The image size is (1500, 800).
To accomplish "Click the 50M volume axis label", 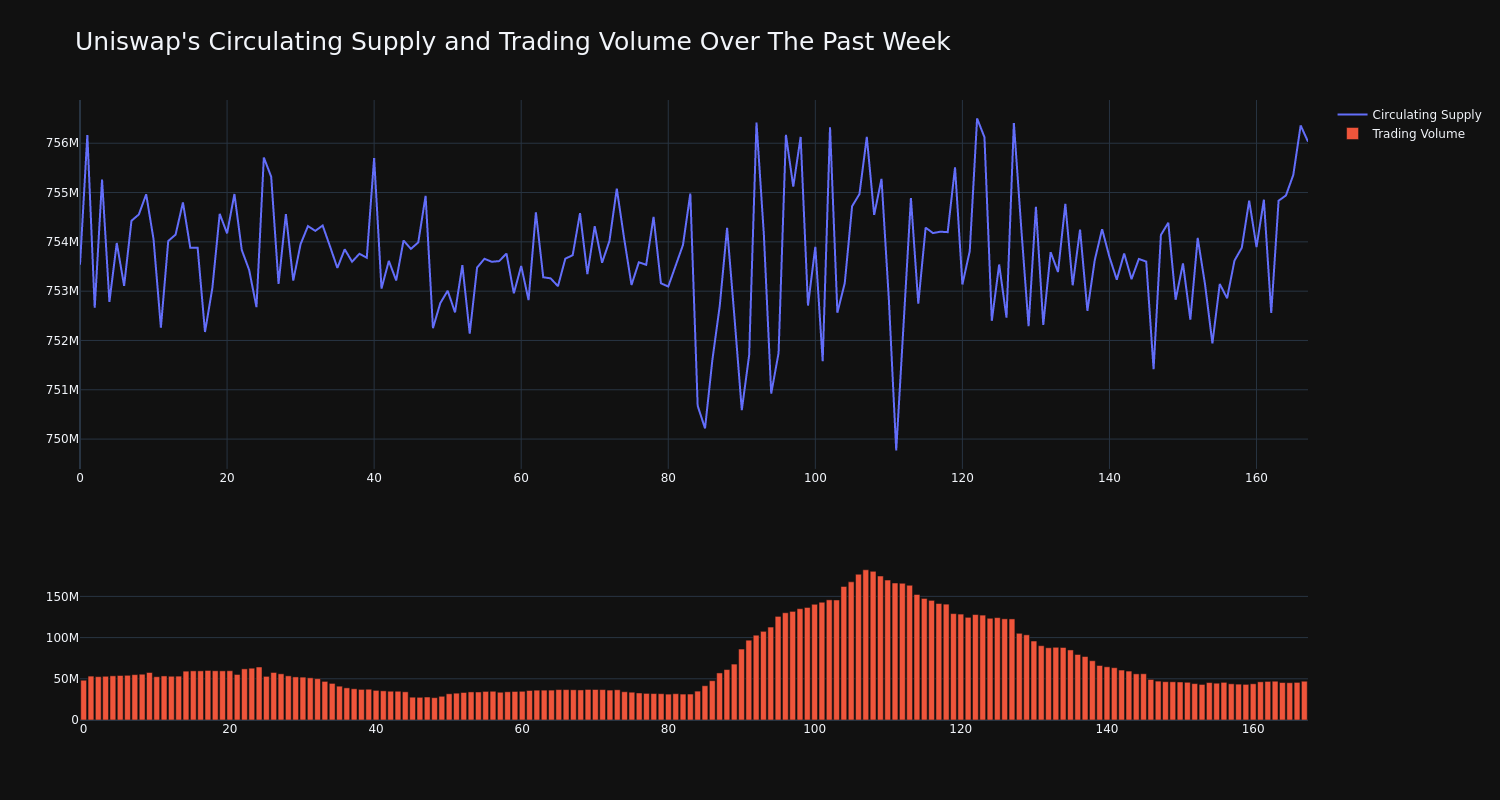I will 65,679.
